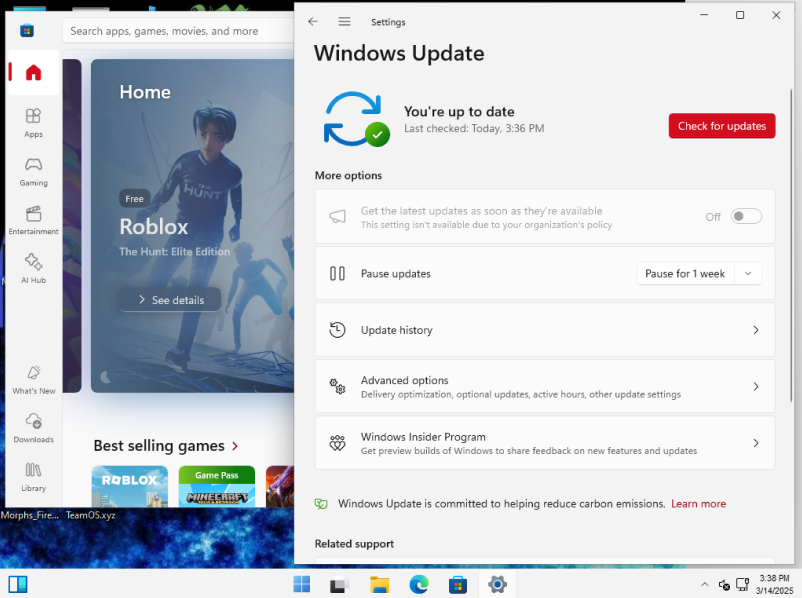
Task: Click the pause icon beside Pause updates
Action: [338, 274]
